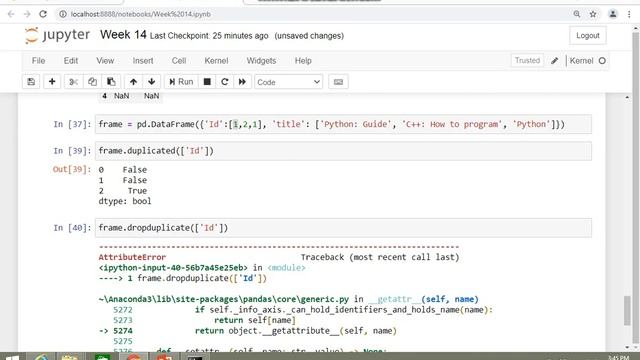The height and width of the screenshot is (360, 640).
Task: Restart kernel and run all fast-forward icon
Action: 242,82
